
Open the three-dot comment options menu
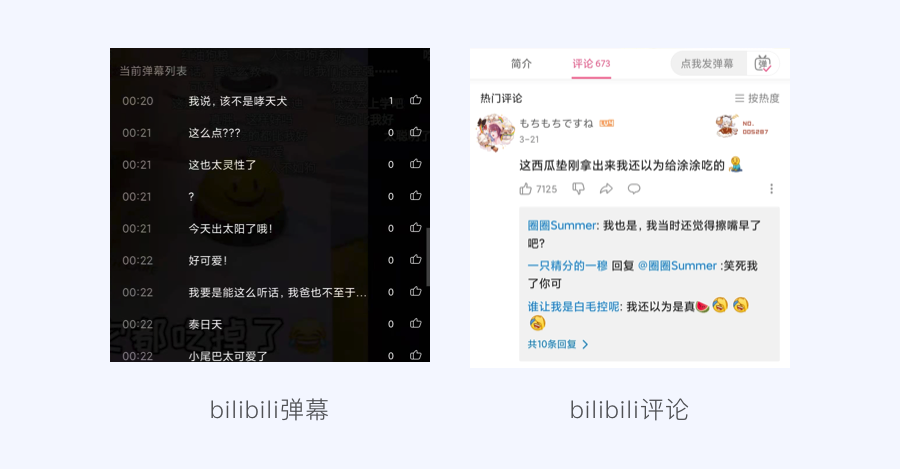(x=771, y=189)
